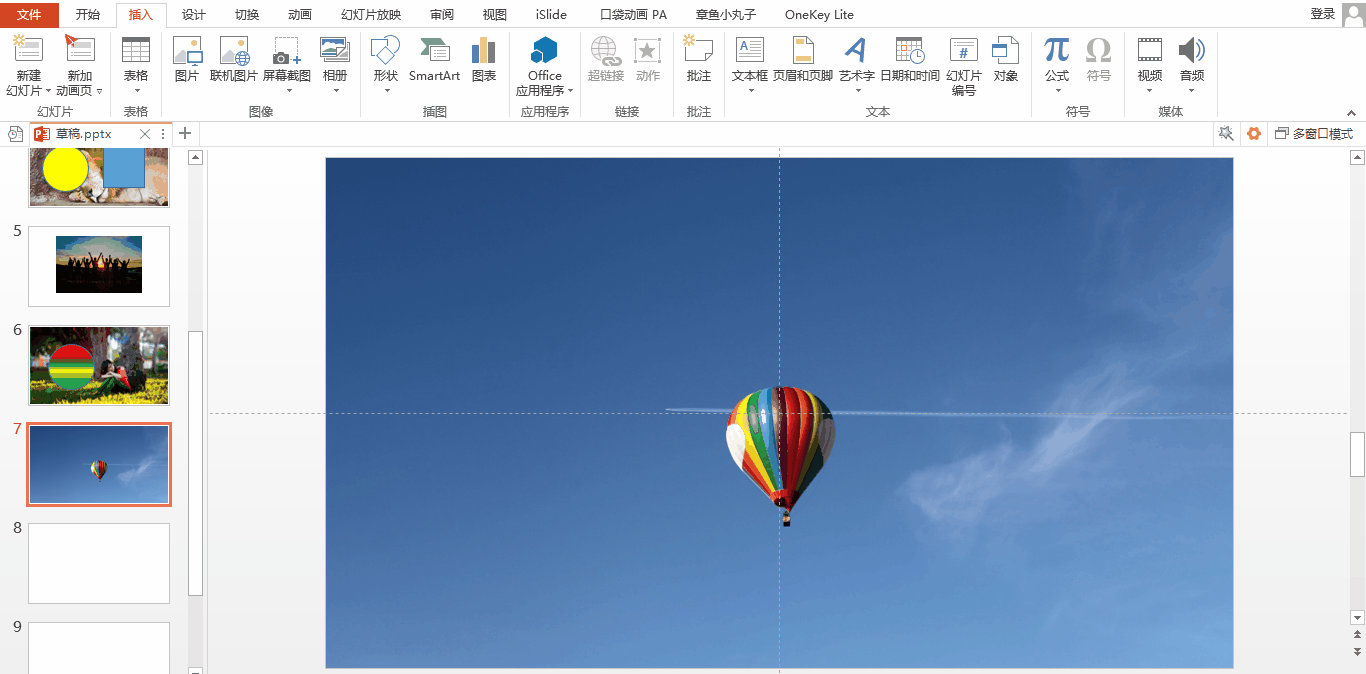This screenshot has width=1366, height=674.
Task: Toggle 多窗口模式 multi-window mode
Action: coord(1314,134)
